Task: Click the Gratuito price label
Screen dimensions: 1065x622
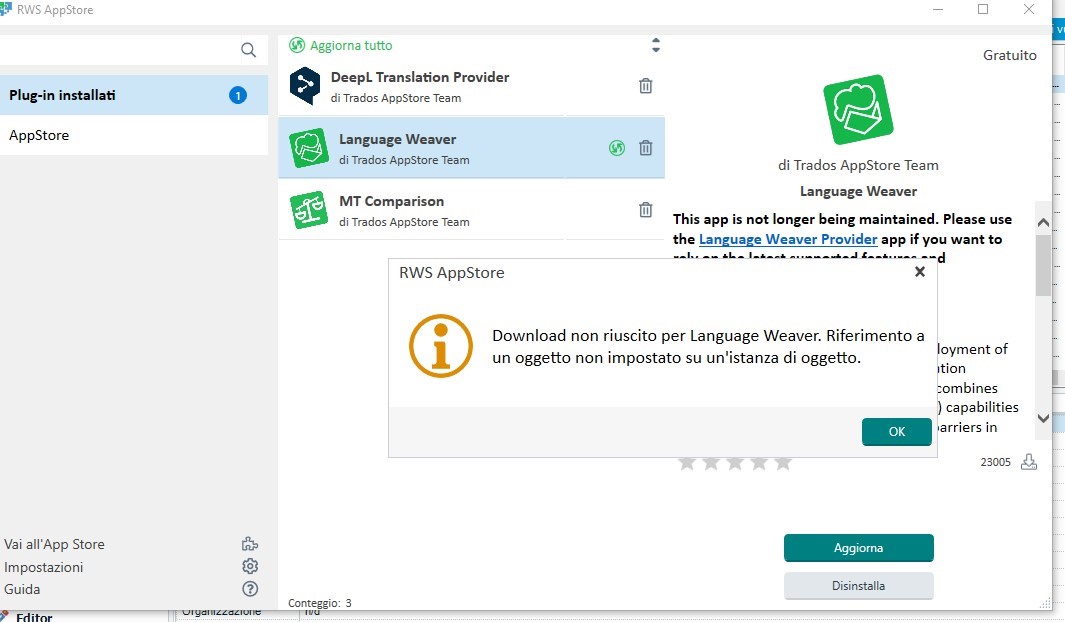Action: click(x=1009, y=55)
